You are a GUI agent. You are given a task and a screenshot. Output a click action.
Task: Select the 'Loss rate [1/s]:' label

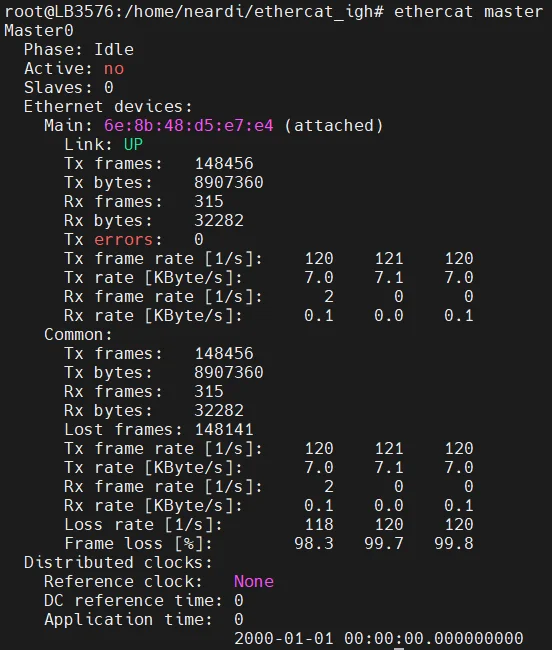pyautogui.click(x=143, y=525)
